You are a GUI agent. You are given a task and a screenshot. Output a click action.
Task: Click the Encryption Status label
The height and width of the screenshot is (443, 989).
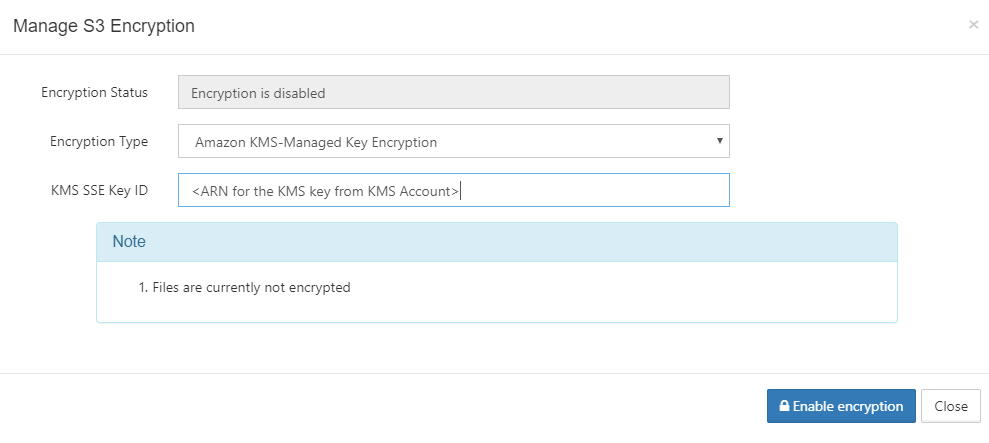tap(94, 92)
